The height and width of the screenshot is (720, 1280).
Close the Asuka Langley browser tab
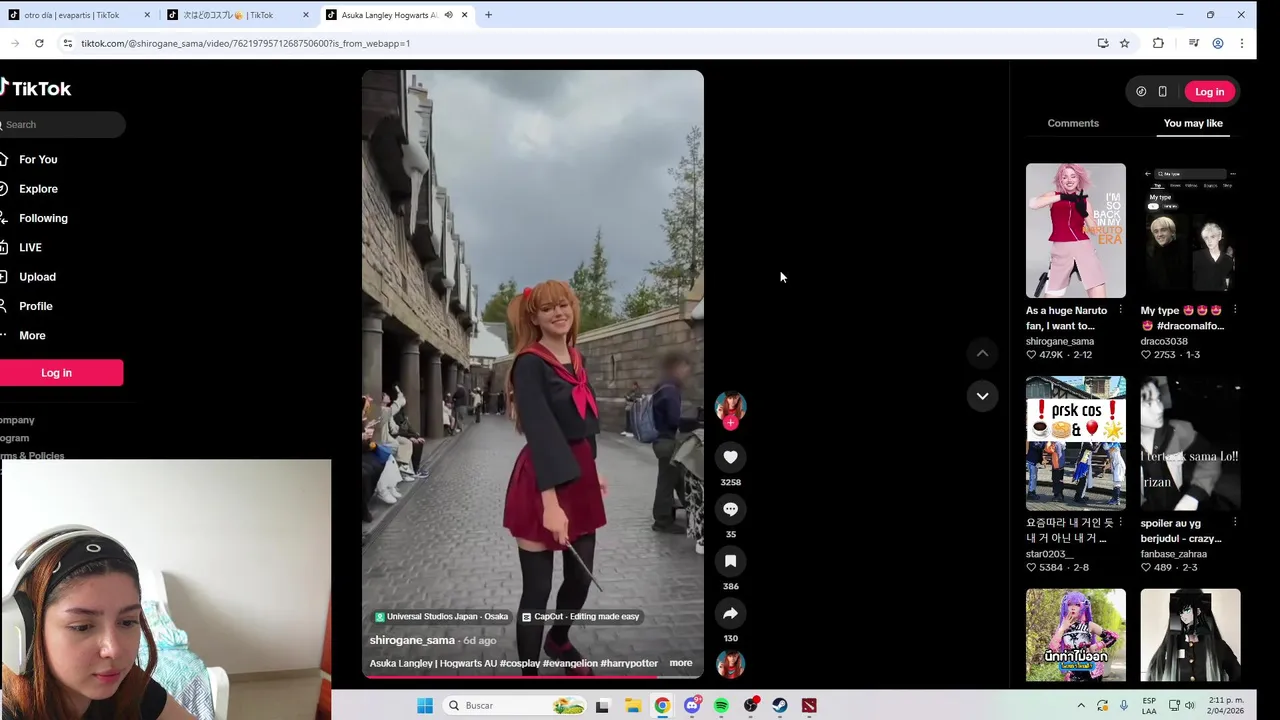(464, 15)
